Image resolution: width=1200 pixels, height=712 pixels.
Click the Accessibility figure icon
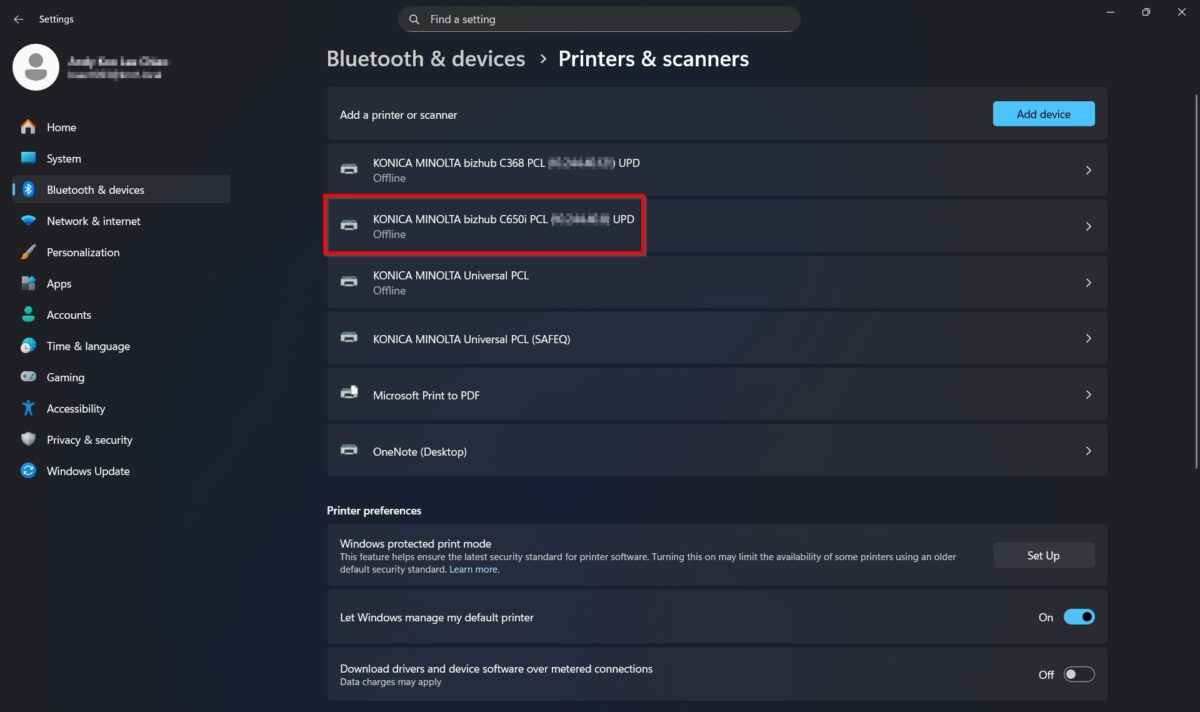pos(28,408)
